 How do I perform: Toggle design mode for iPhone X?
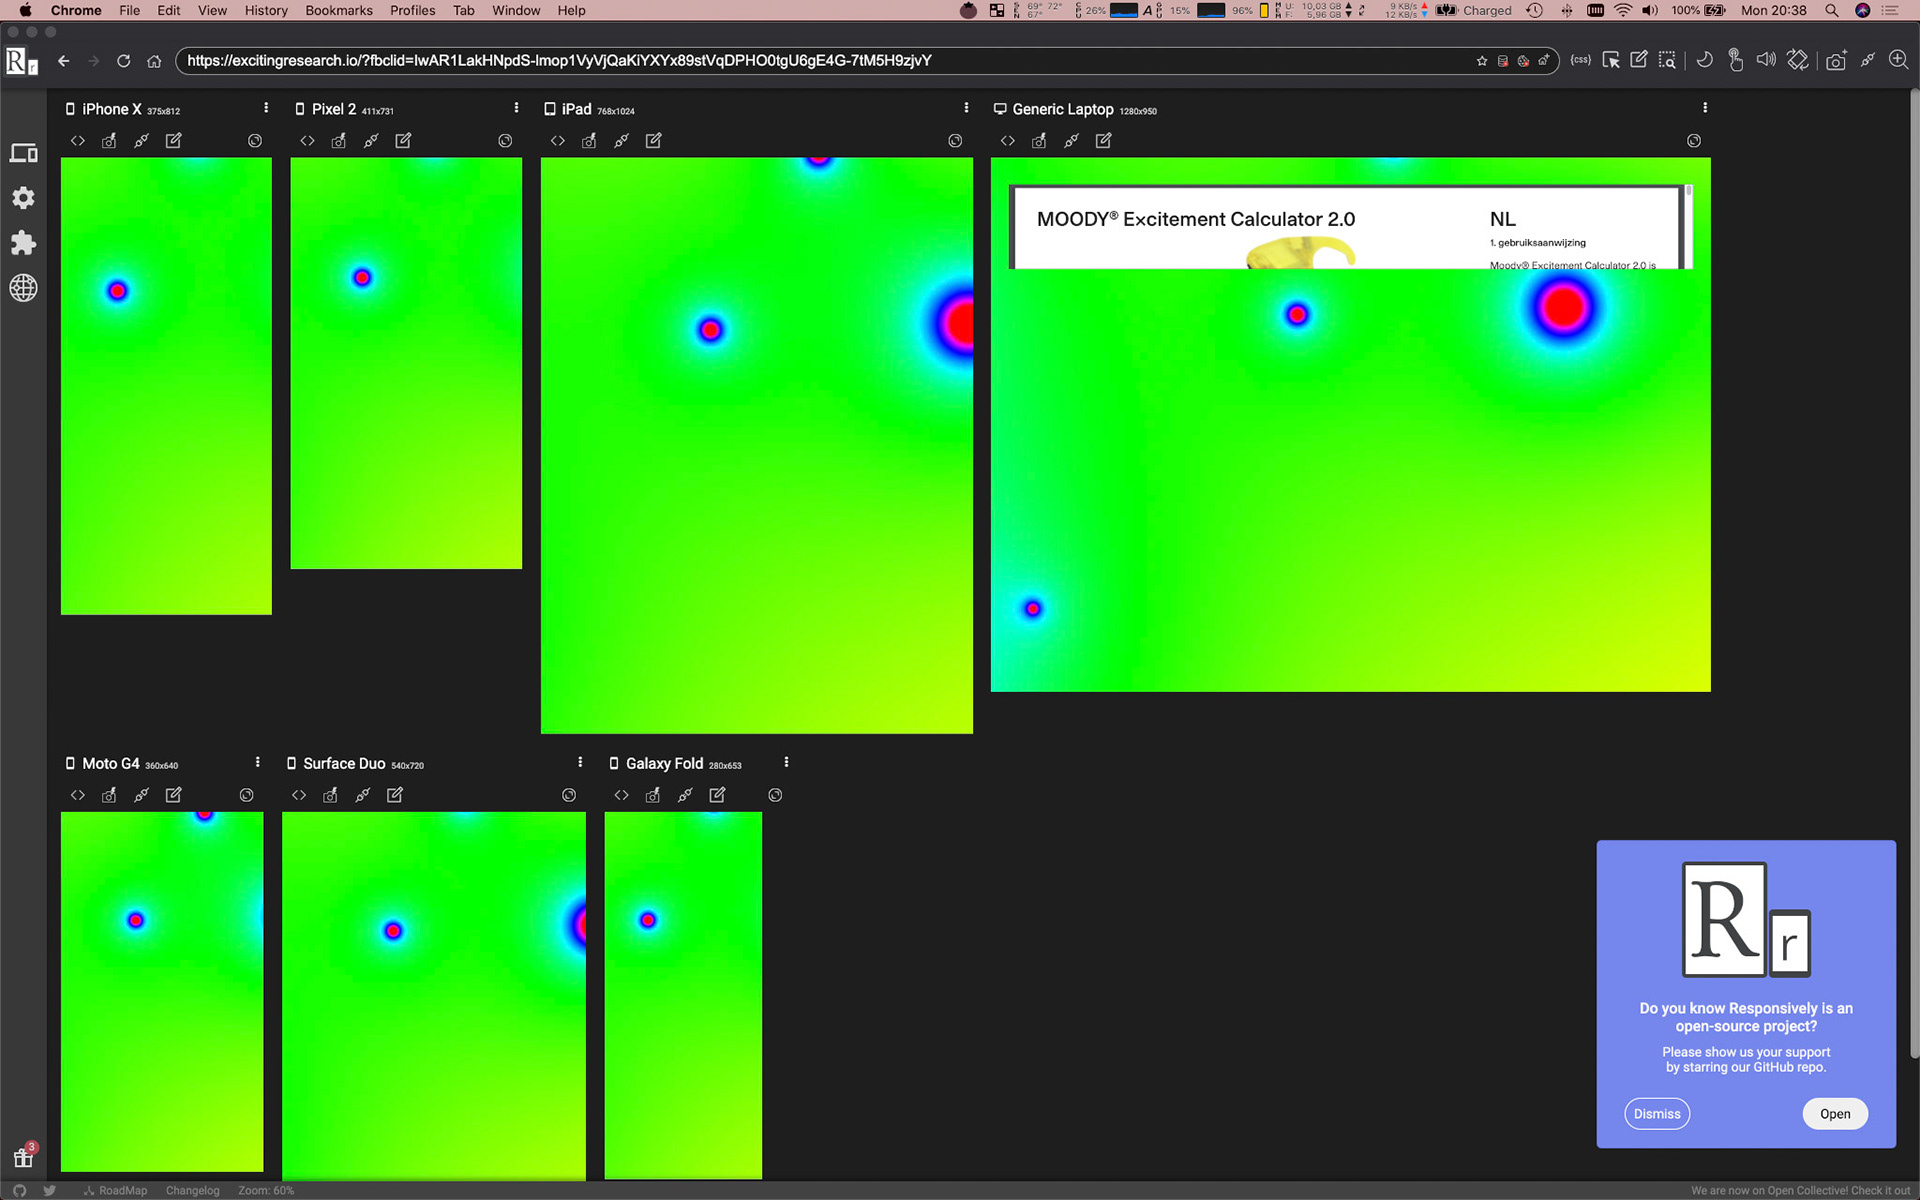173,141
